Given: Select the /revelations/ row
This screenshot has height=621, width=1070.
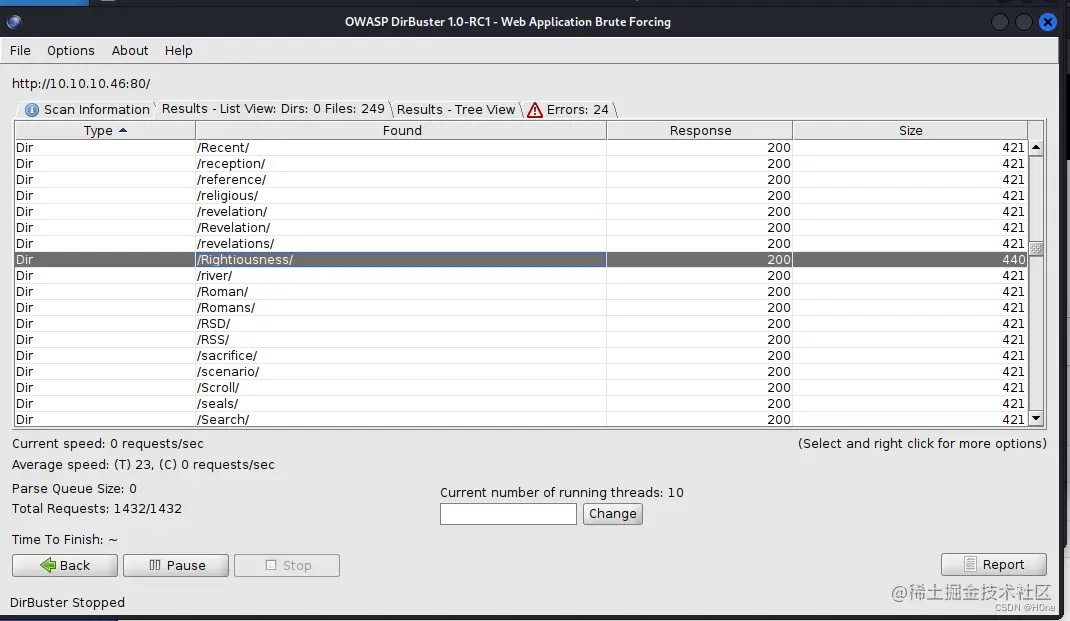Looking at the screenshot, I should coord(521,244).
